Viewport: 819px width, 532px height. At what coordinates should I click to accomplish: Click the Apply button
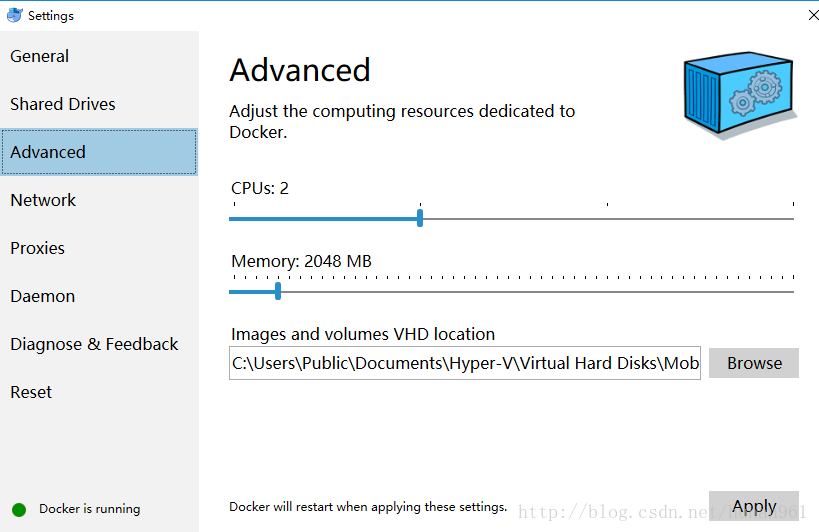[x=754, y=506]
